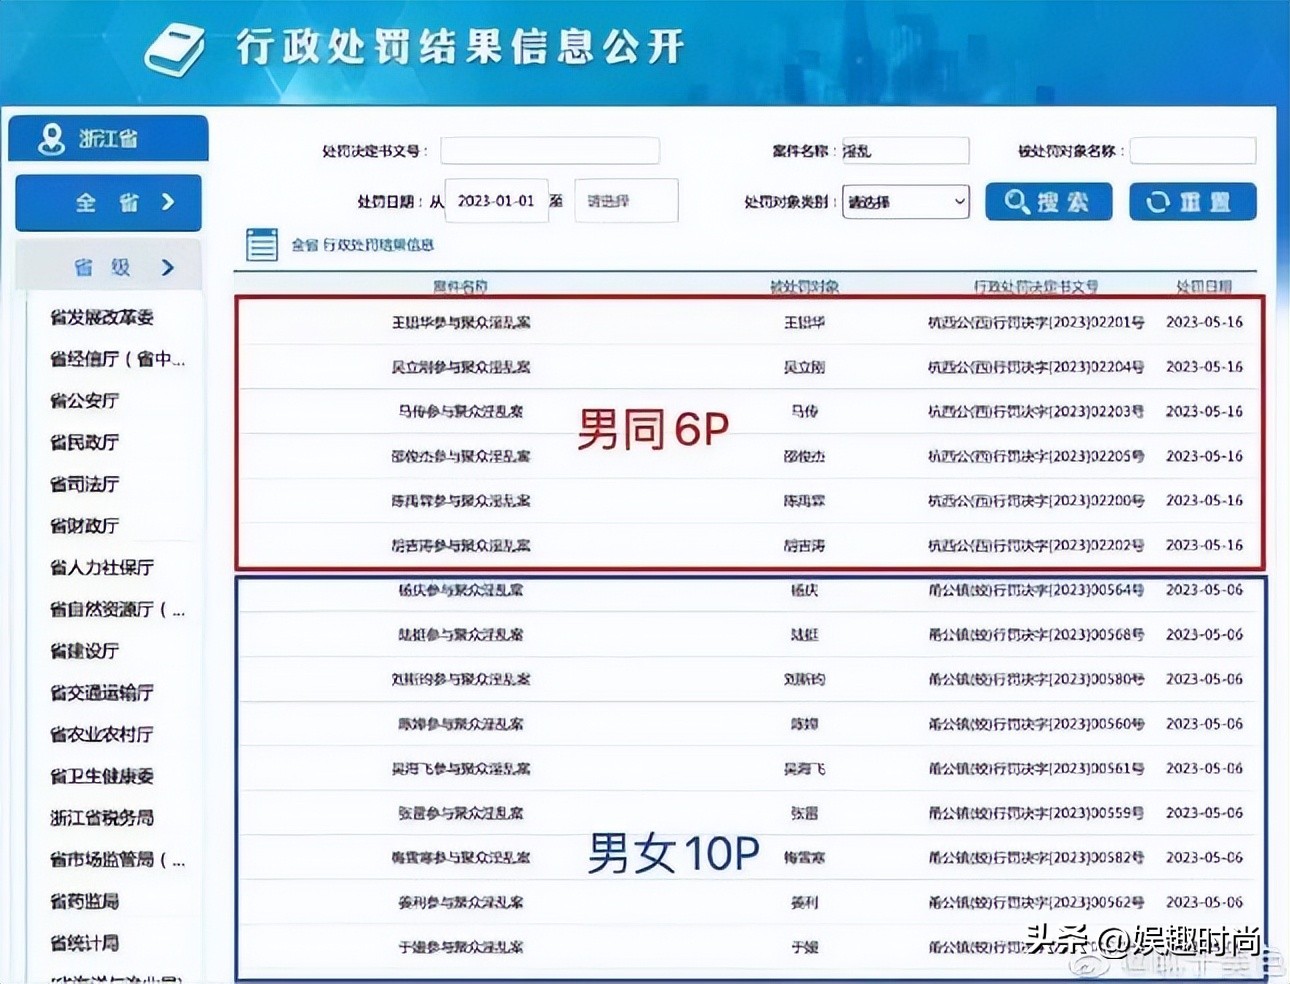Click the 处罚决定书文号 input field
The width and height of the screenshot is (1290, 984).
click(549, 150)
